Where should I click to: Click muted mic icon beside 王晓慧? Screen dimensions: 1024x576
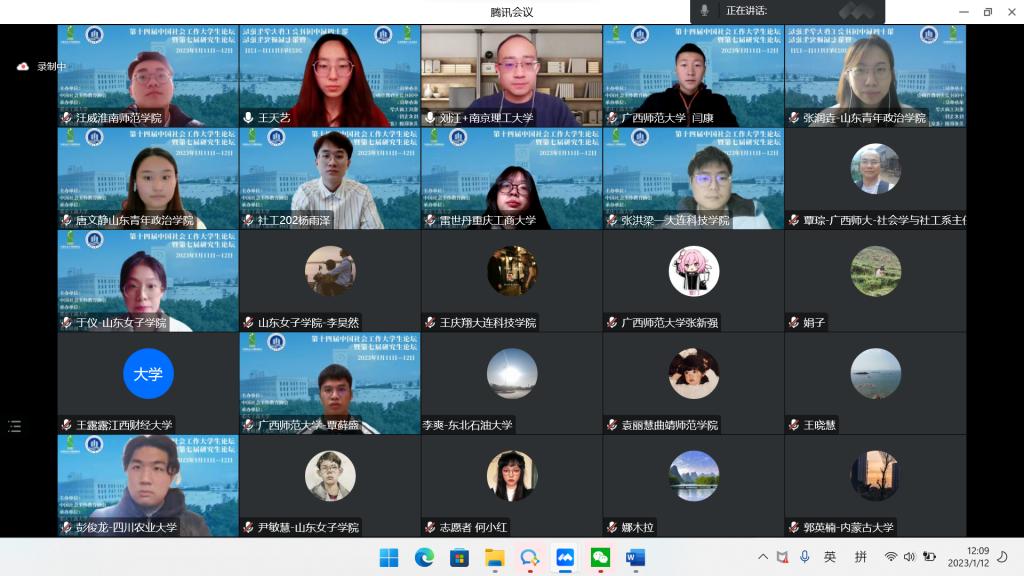click(794, 425)
